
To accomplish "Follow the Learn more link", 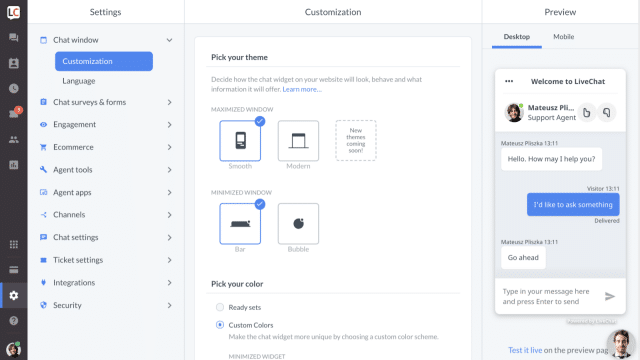I will point(302,89).
